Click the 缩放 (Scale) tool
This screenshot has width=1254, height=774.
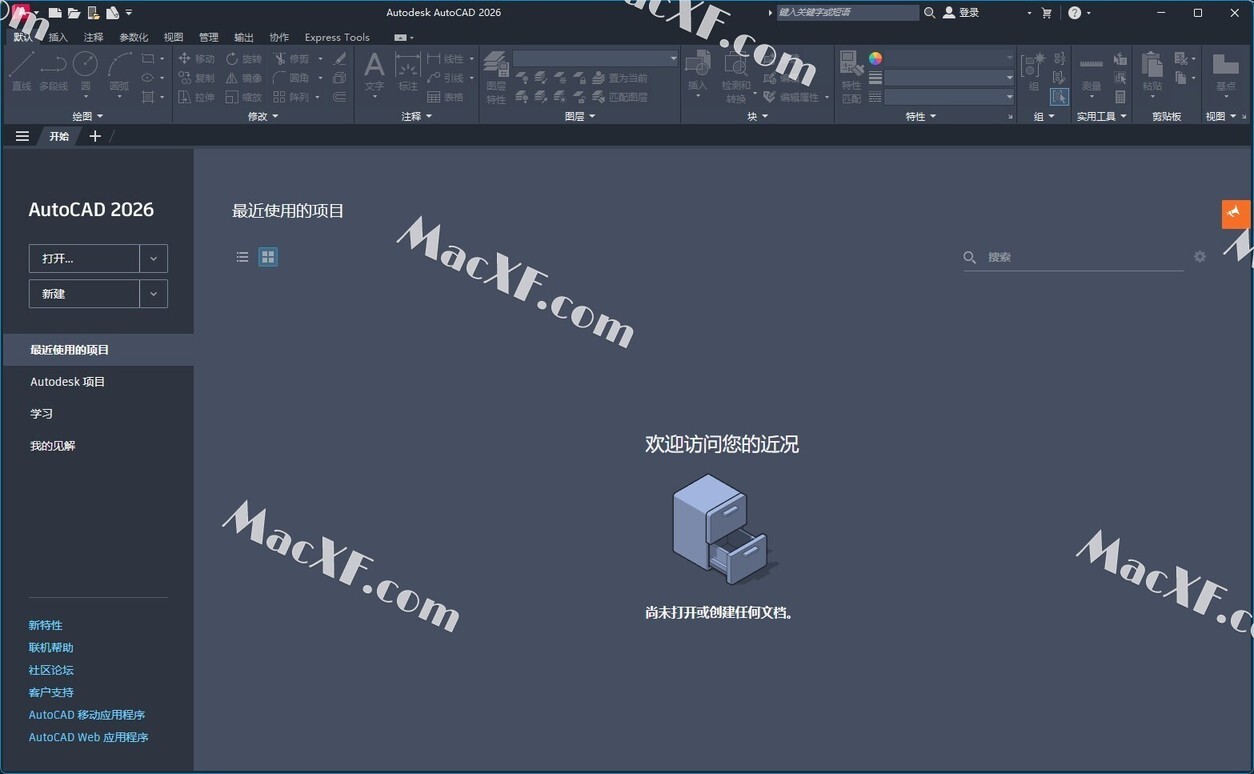coord(243,97)
